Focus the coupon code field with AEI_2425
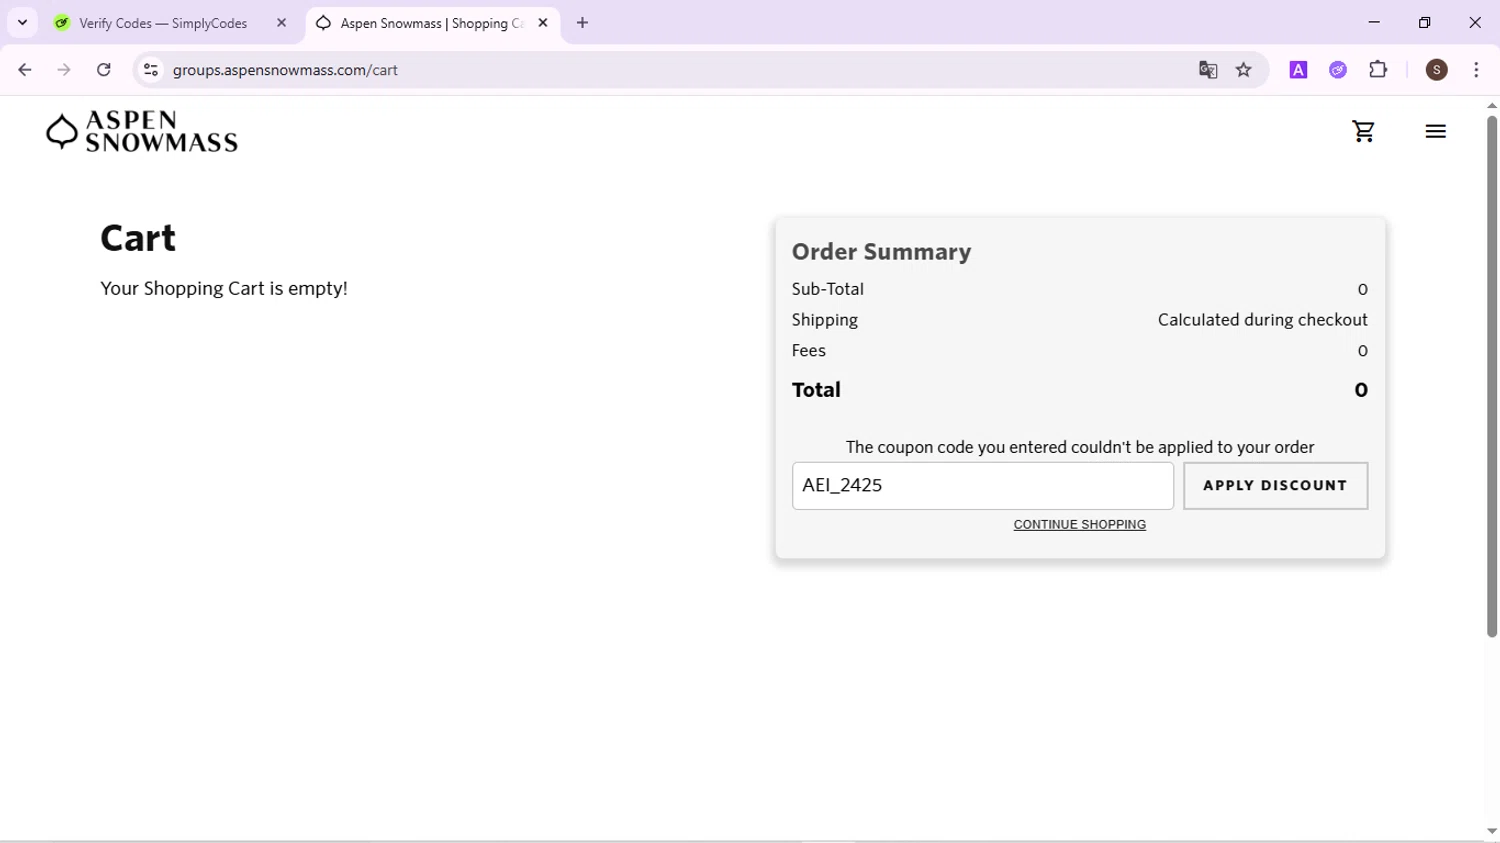This screenshot has height=843, width=1500. pos(982,486)
